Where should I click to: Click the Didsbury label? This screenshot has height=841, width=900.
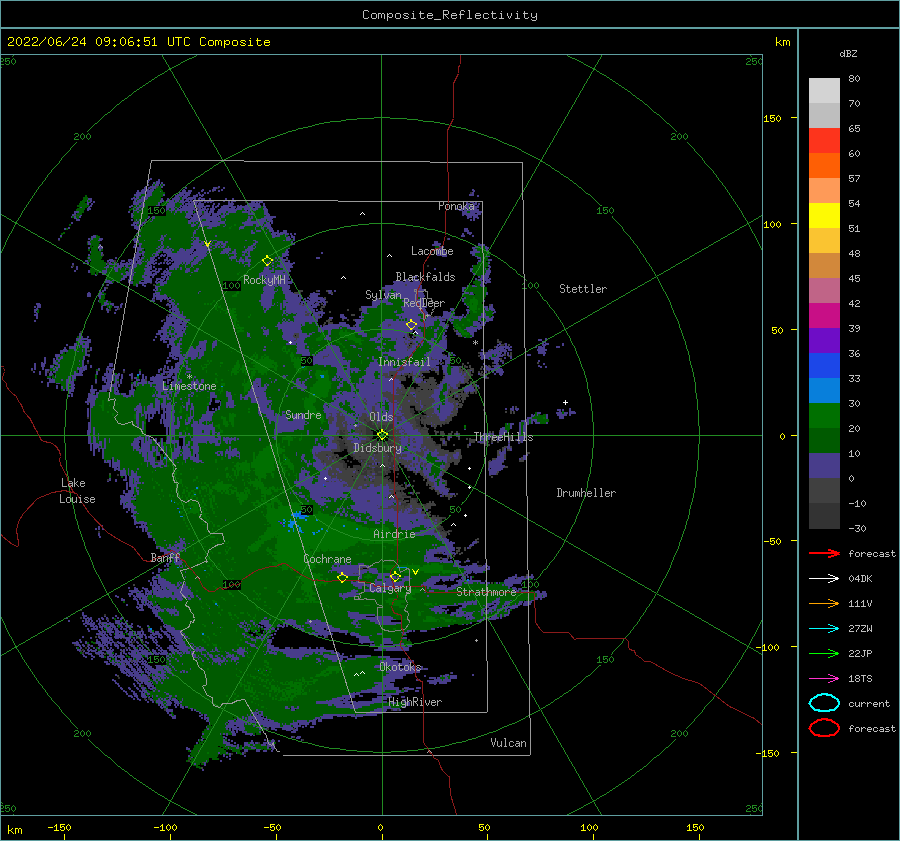coord(377,448)
